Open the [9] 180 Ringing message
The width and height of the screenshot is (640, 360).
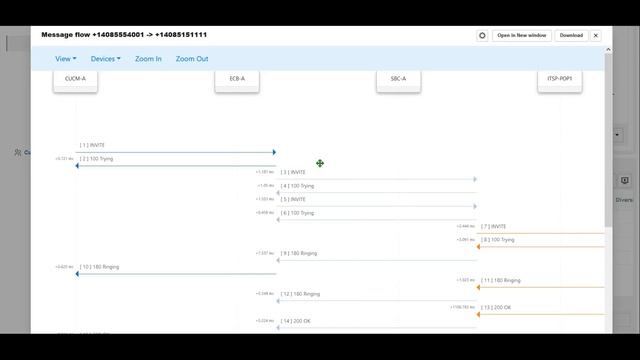coord(298,253)
